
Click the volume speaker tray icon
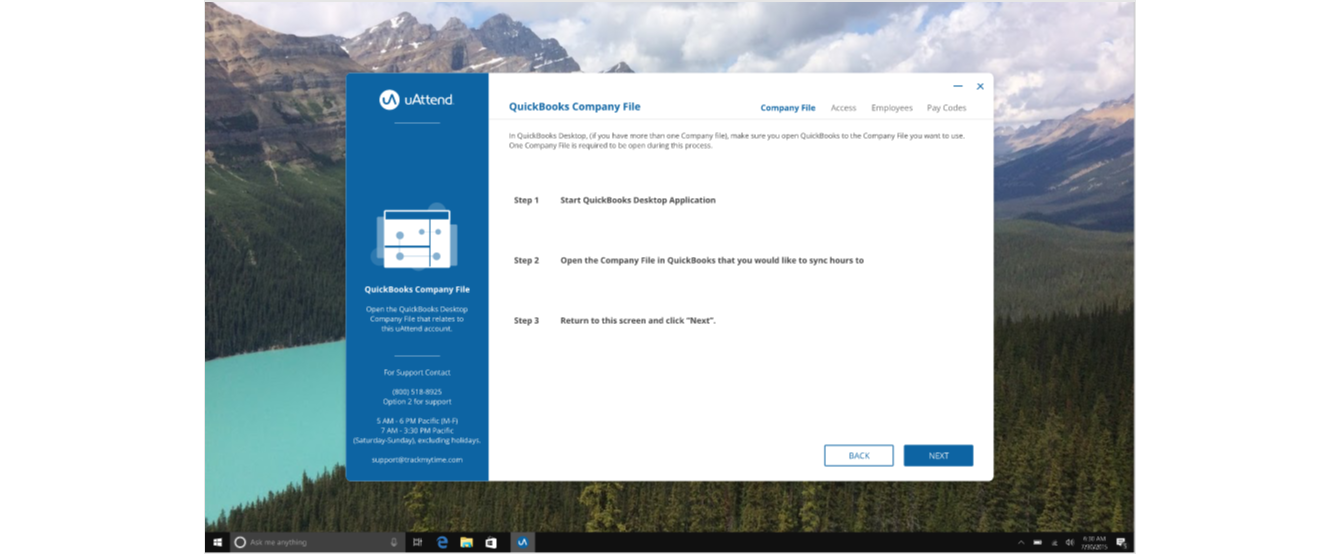coord(1070,542)
